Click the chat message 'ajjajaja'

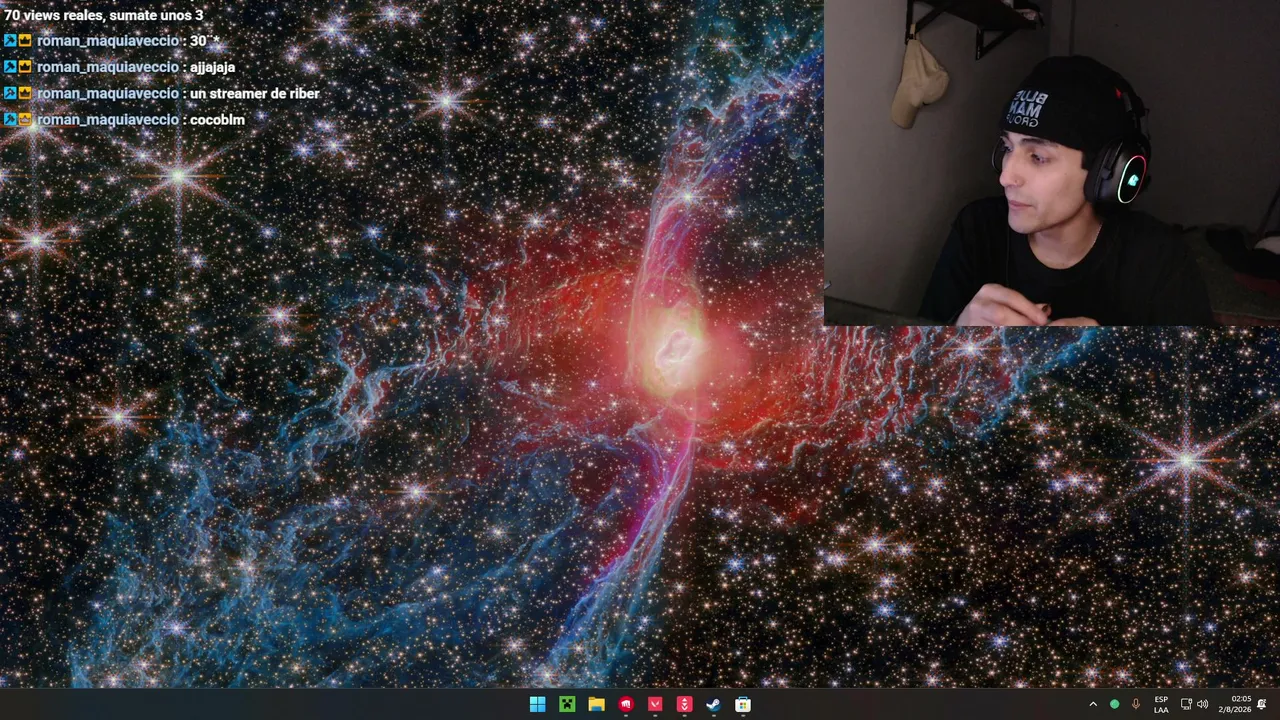[x=212, y=67]
